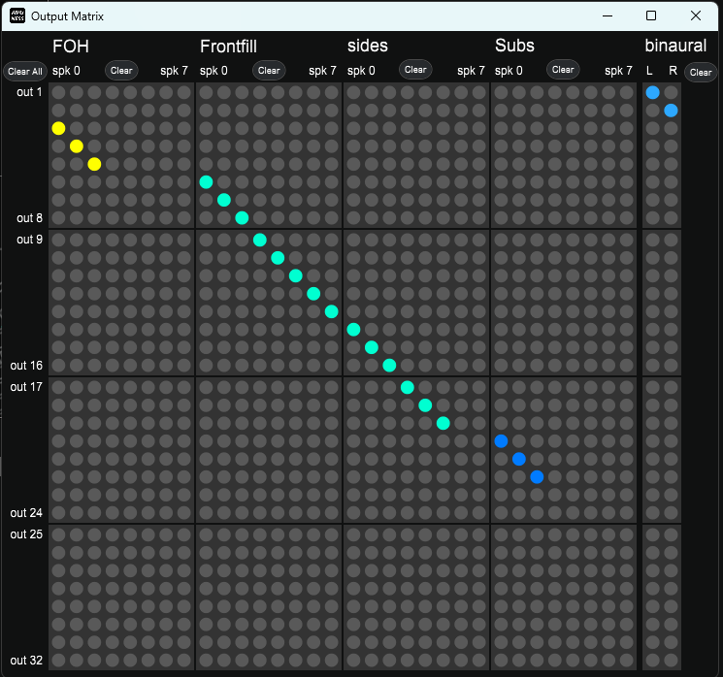723x677 pixels.
Task: Turn off binaural R patch on out 2
Action: (x=671, y=111)
